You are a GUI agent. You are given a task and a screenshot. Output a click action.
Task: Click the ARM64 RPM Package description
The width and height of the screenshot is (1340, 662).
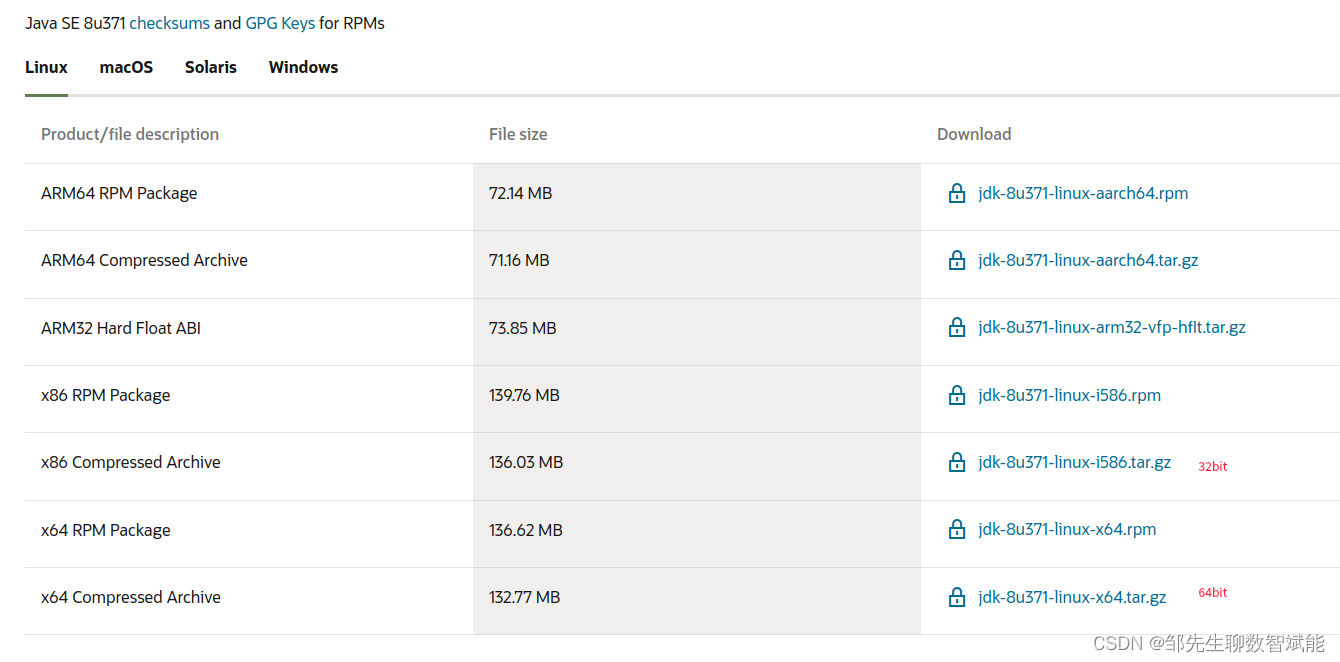tap(119, 193)
